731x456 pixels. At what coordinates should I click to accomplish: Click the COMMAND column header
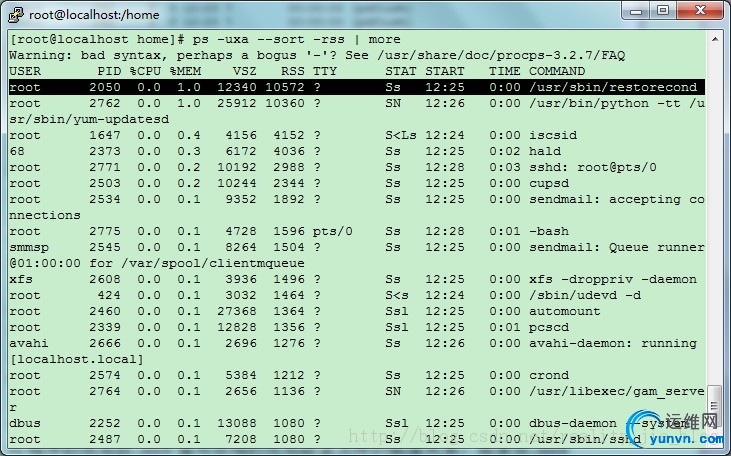point(557,71)
